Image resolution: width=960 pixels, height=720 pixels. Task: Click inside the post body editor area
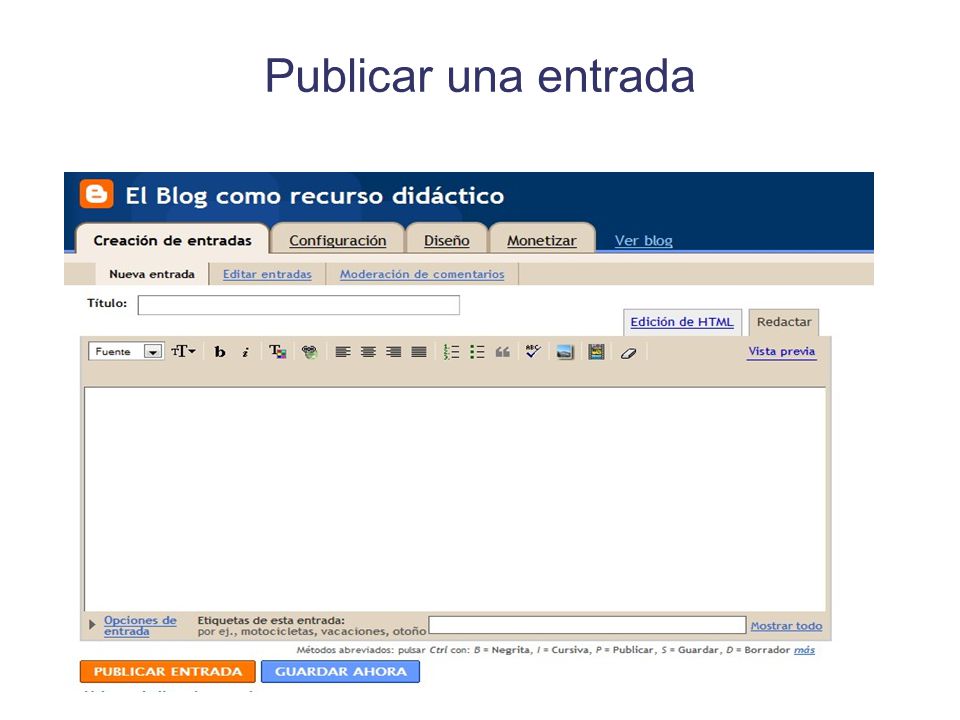pyautogui.click(x=455, y=499)
